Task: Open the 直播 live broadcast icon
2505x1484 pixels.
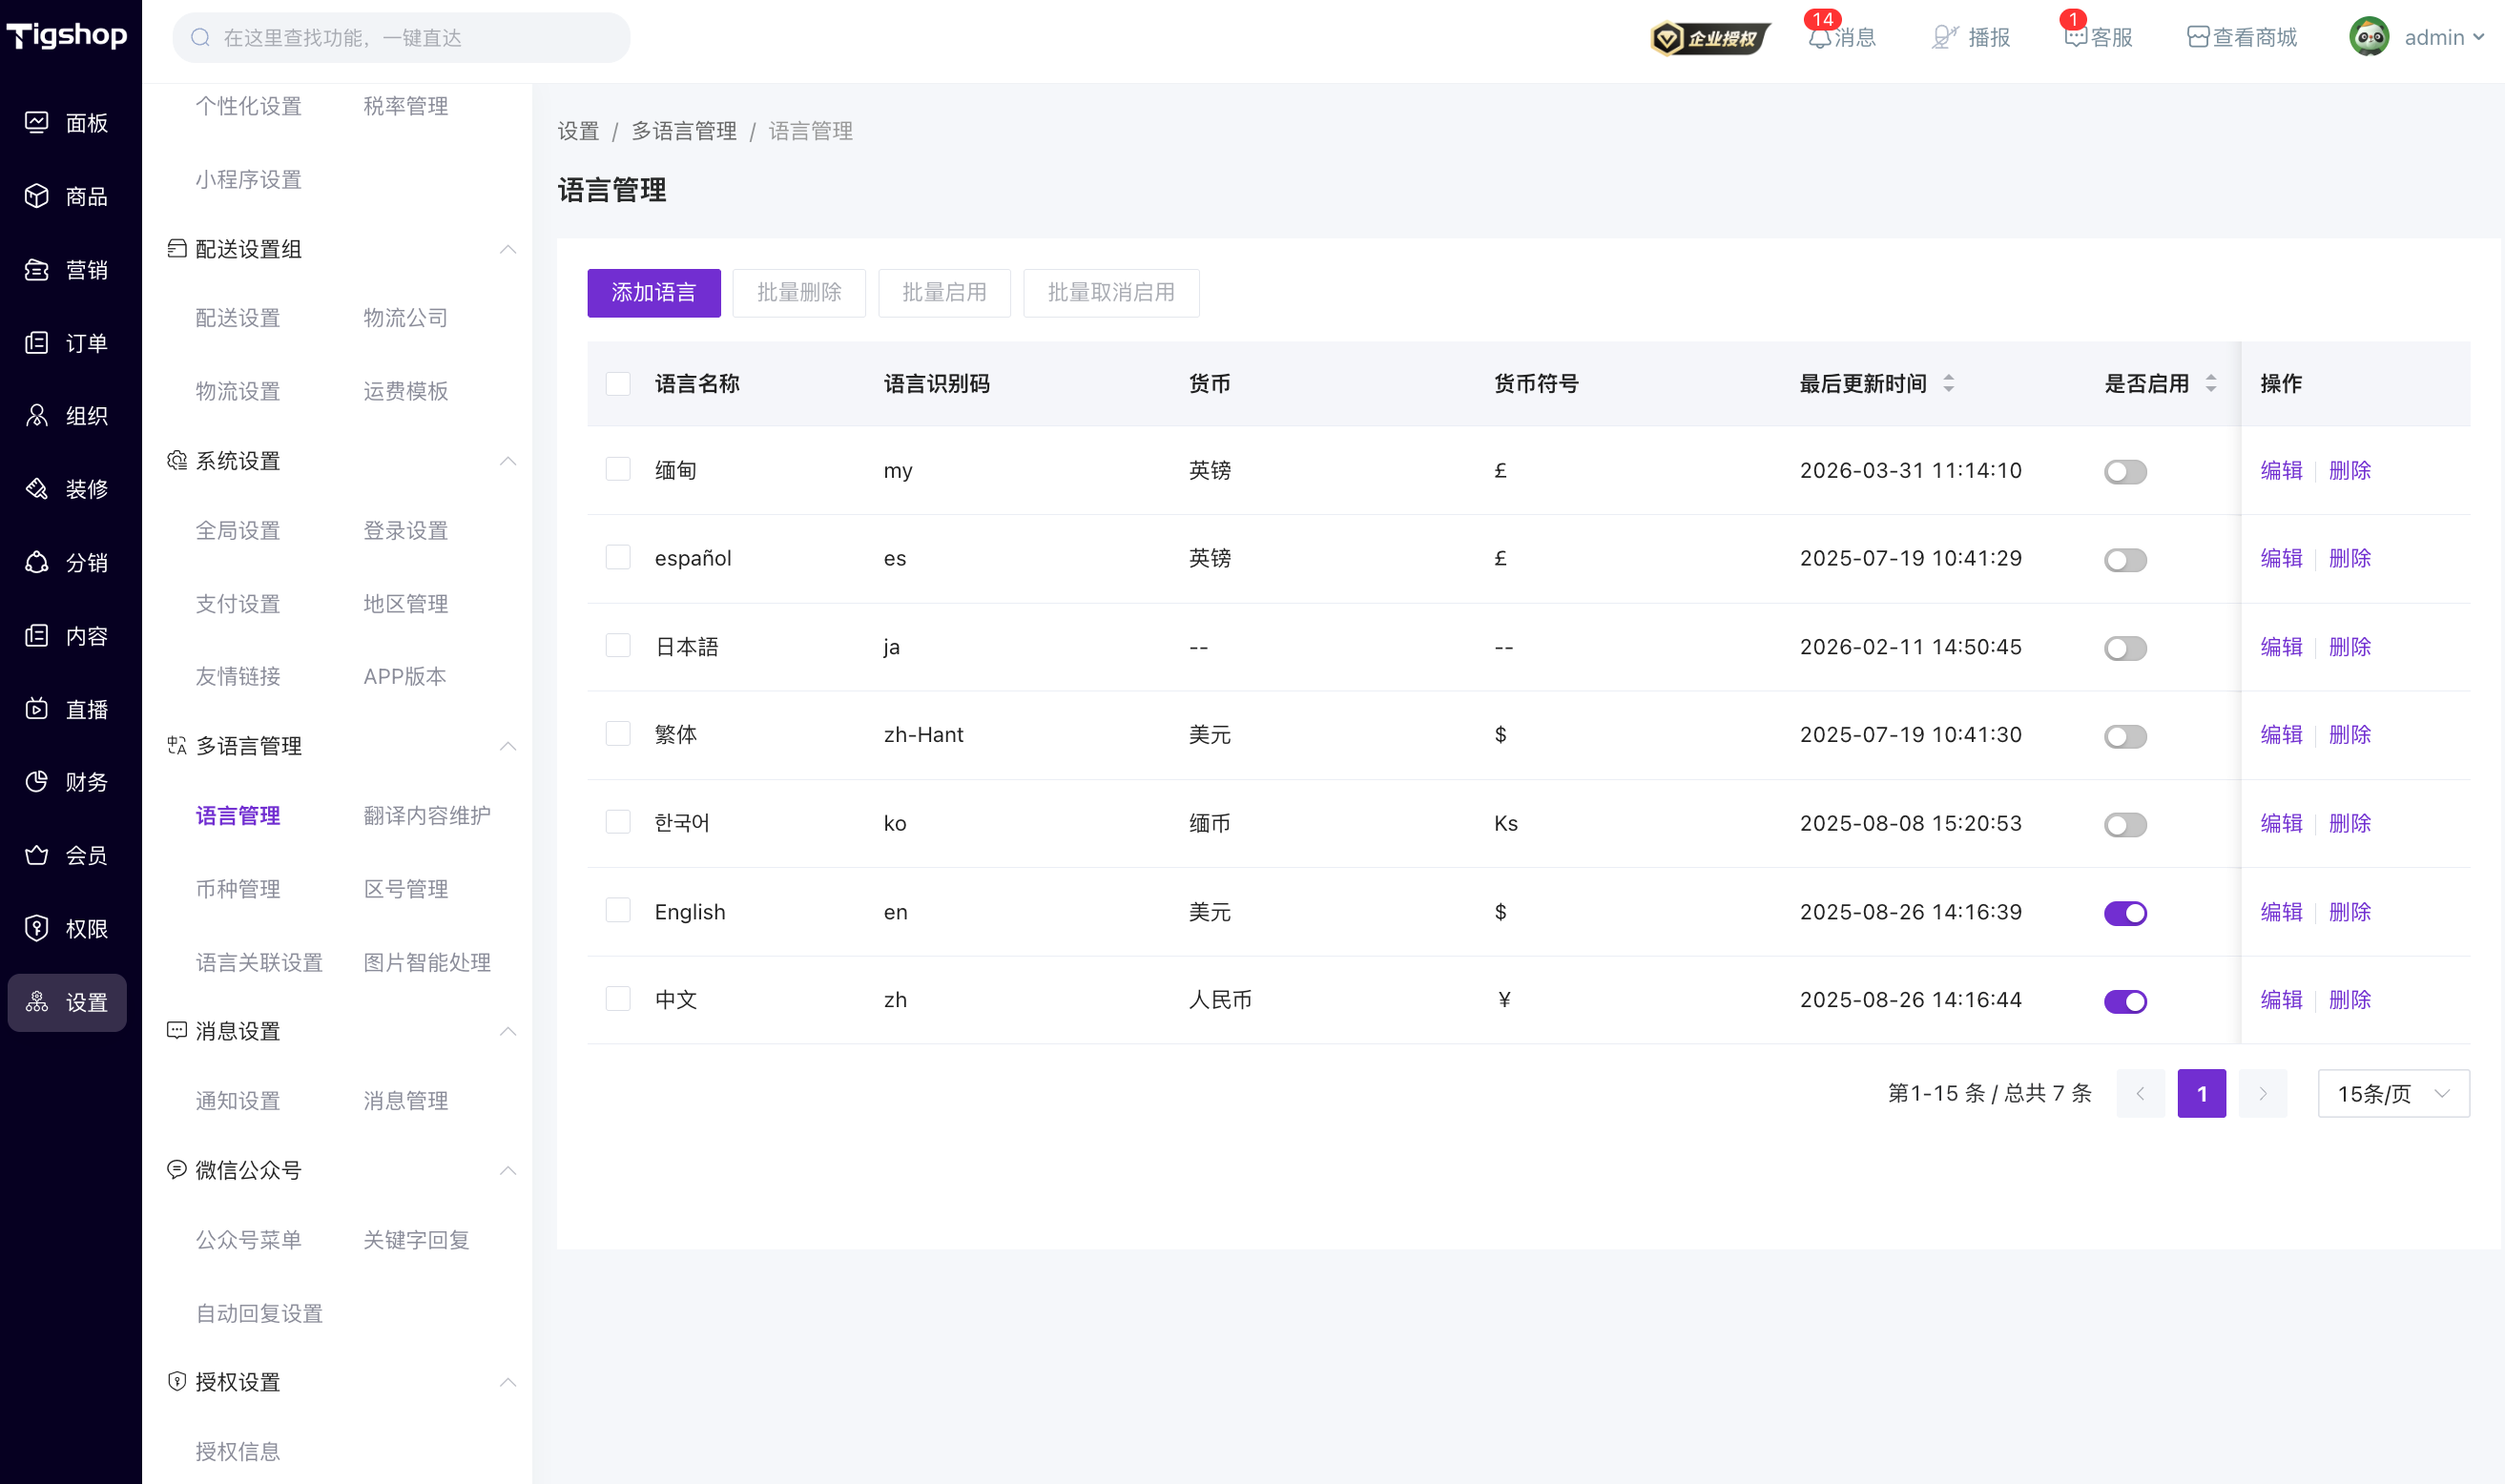Action: [x=37, y=709]
